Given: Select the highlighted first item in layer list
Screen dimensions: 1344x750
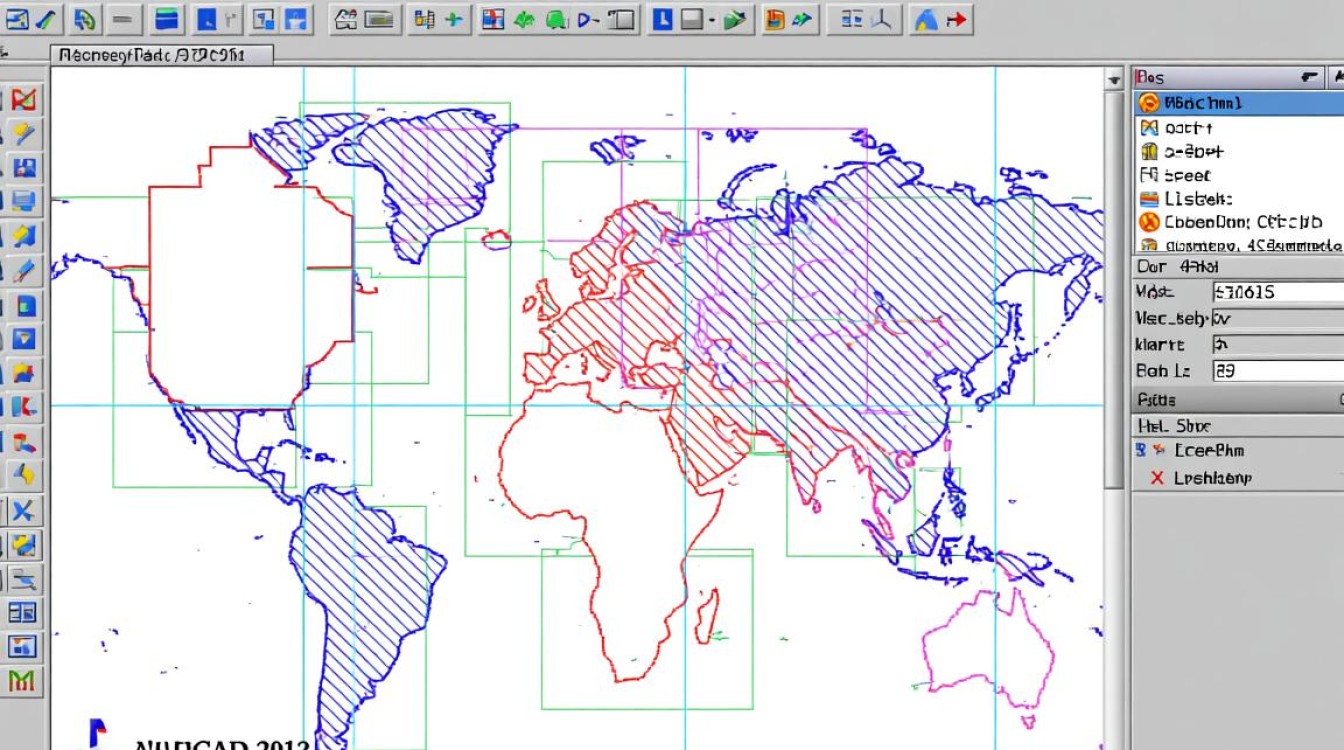Looking at the screenshot, I should (1240, 102).
